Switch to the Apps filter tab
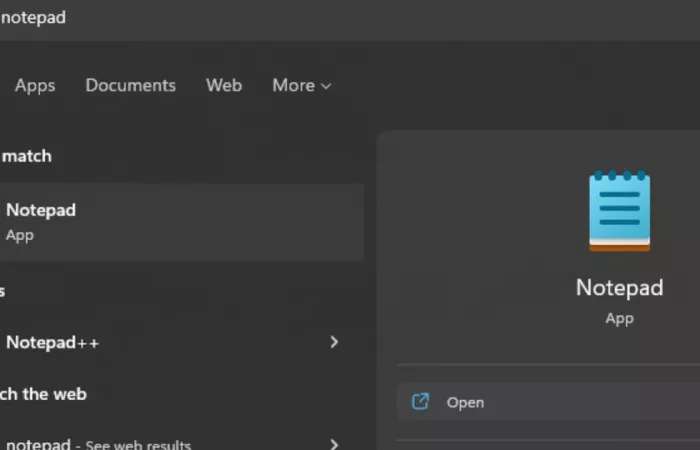This screenshot has height=450, width=700. coord(35,85)
